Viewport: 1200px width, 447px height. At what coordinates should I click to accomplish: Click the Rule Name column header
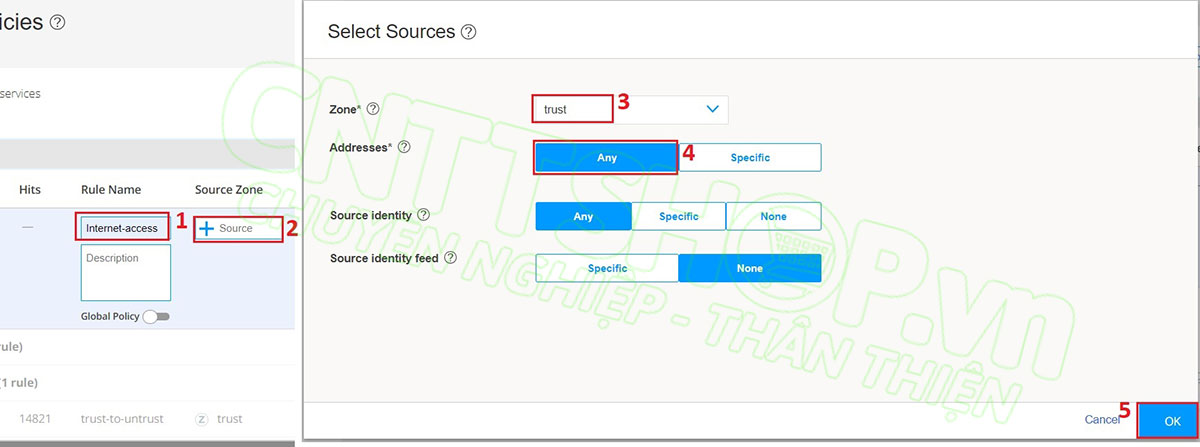(111, 190)
